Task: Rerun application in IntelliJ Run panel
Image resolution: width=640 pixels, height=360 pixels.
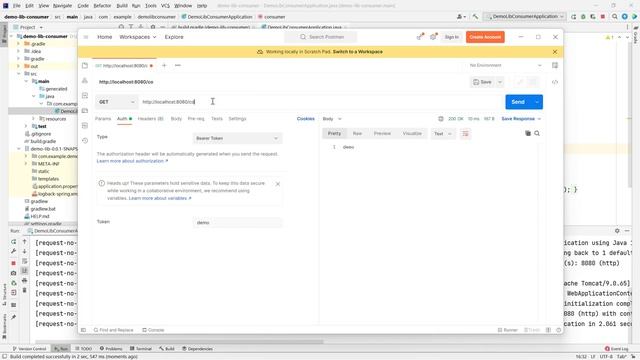Action: 13,242
